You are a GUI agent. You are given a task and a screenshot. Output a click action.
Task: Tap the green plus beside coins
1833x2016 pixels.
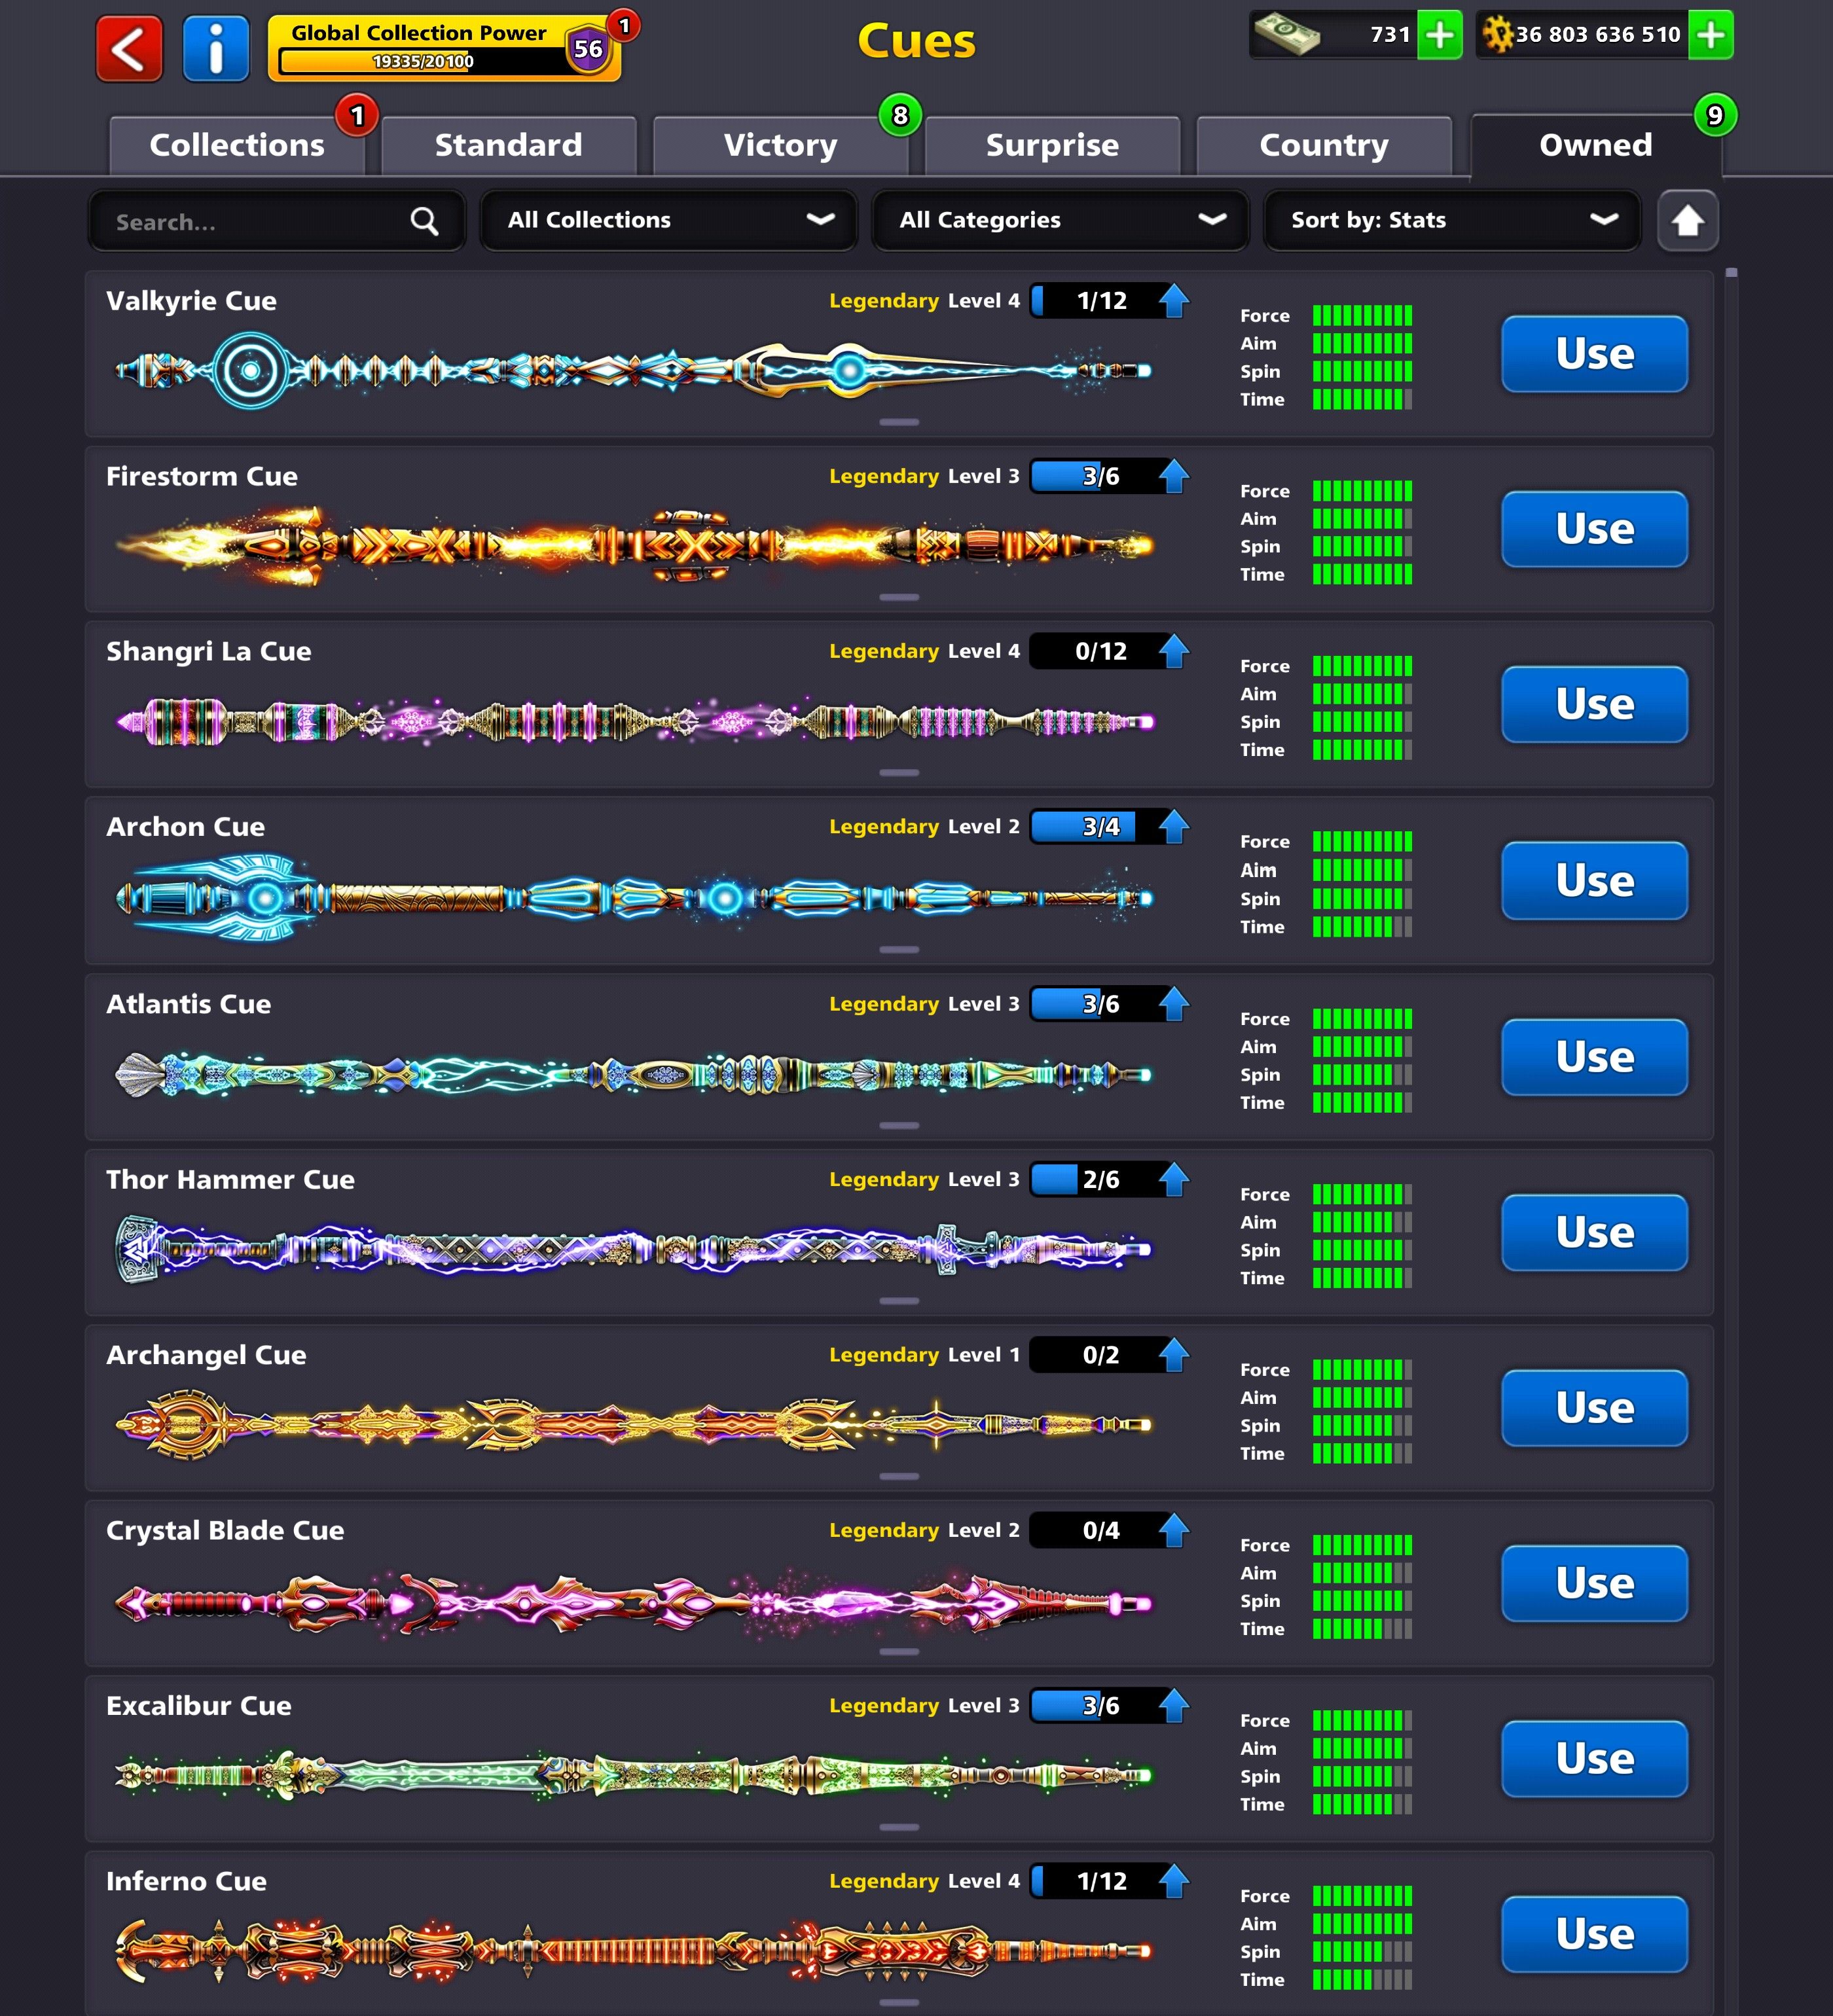point(1710,35)
